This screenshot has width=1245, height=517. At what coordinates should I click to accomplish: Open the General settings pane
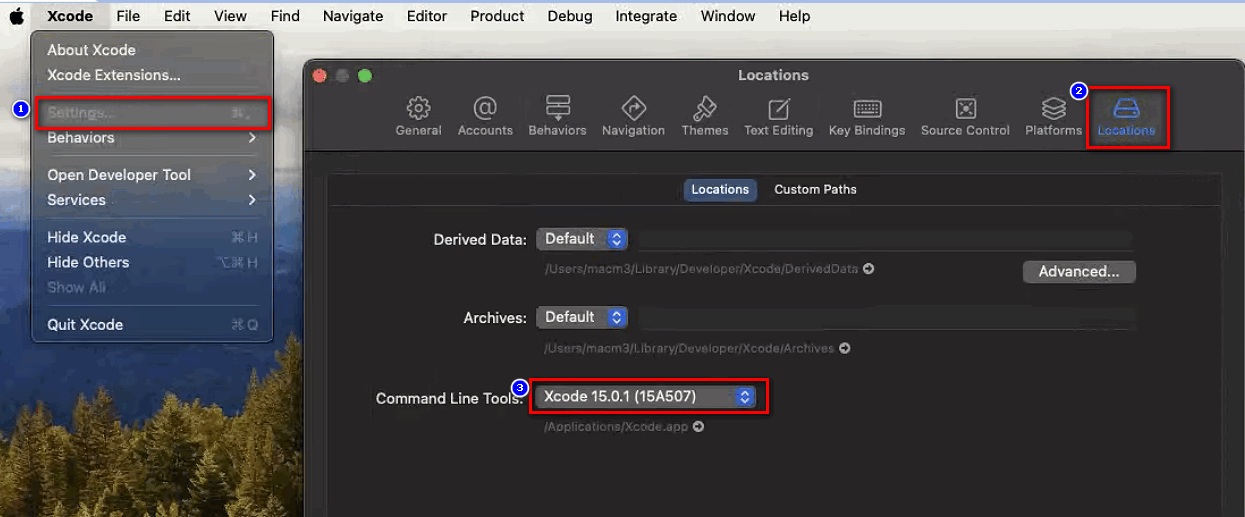[x=418, y=117]
